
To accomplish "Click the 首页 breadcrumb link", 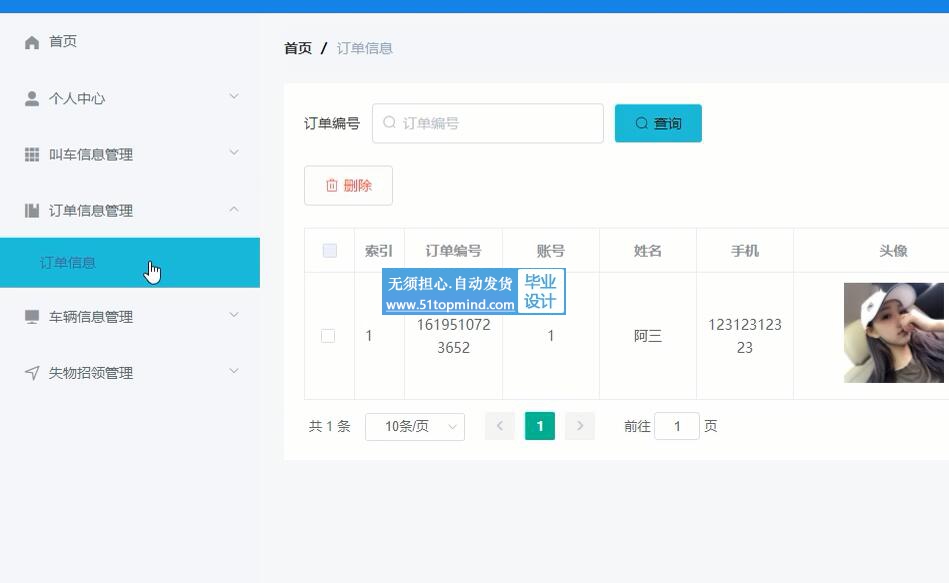I will [298, 48].
